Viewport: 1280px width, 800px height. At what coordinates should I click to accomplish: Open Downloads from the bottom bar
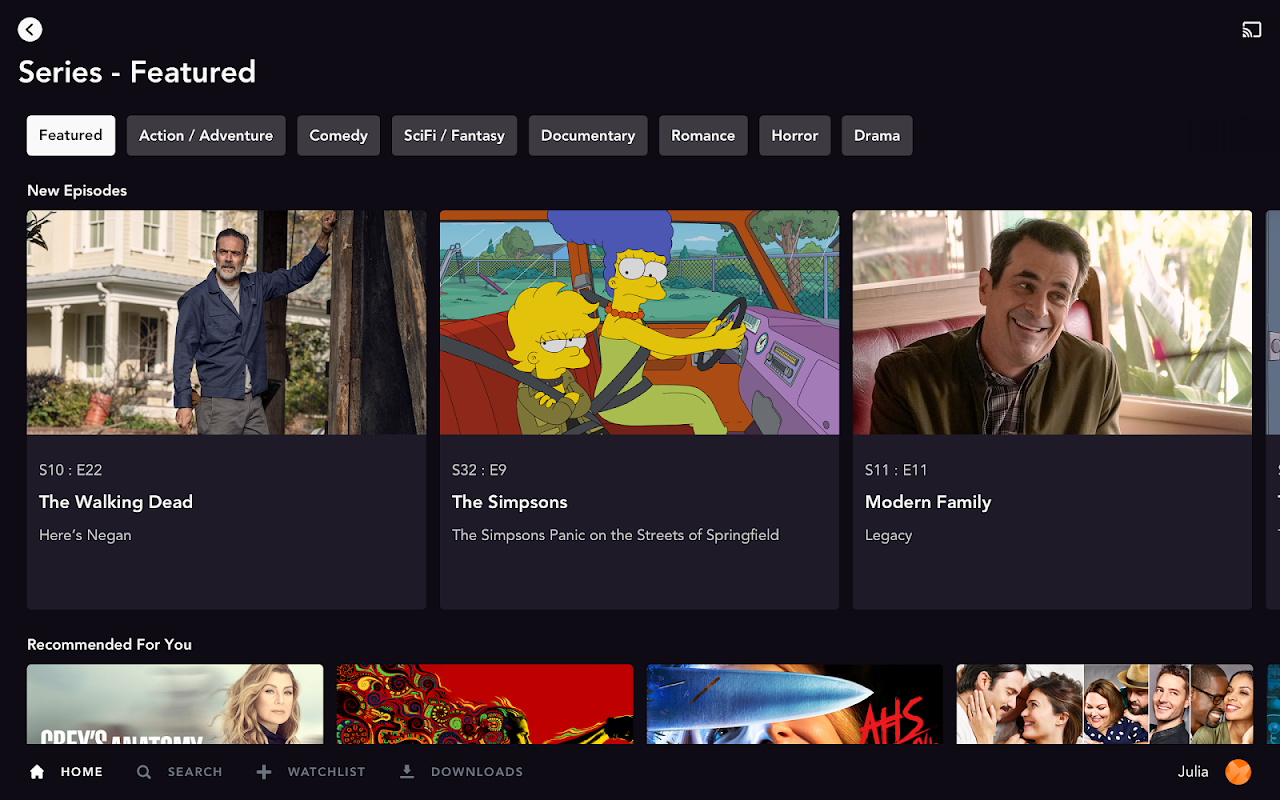[460, 771]
